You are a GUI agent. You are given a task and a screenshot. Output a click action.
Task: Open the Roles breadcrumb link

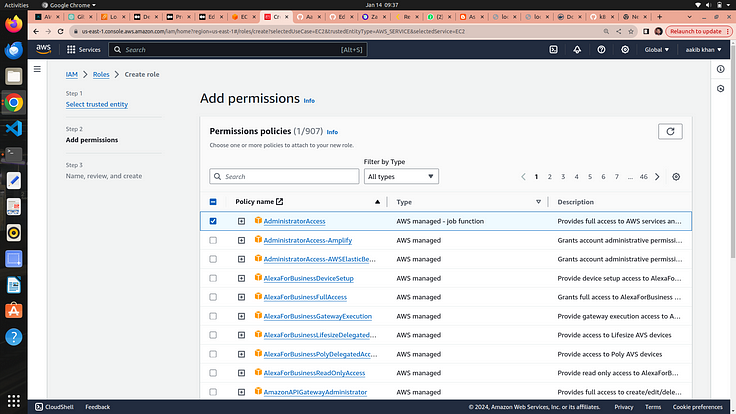pyautogui.click(x=101, y=74)
